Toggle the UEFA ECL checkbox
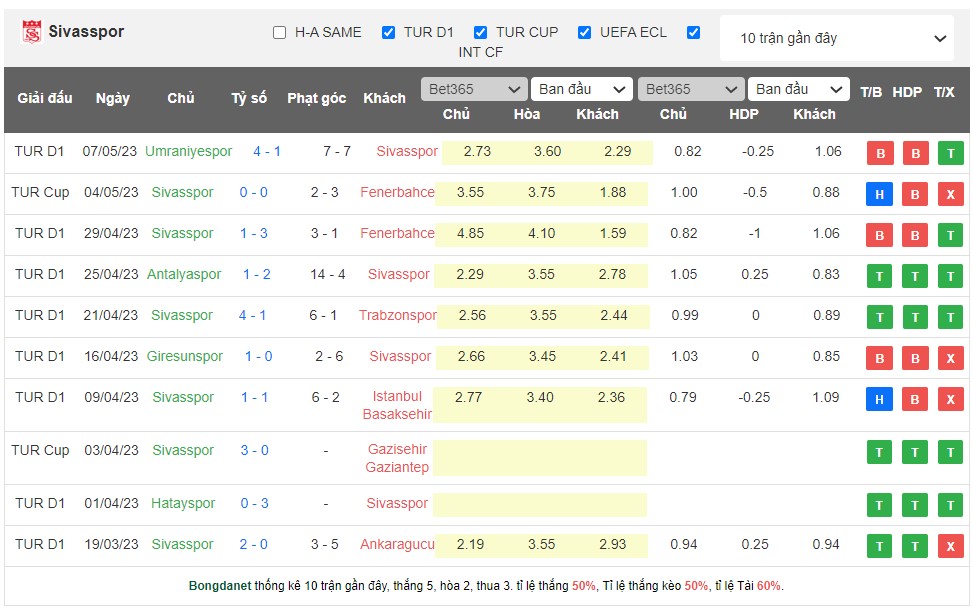Image resolution: width=973 pixels, height=610 pixels. click(x=585, y=32)
